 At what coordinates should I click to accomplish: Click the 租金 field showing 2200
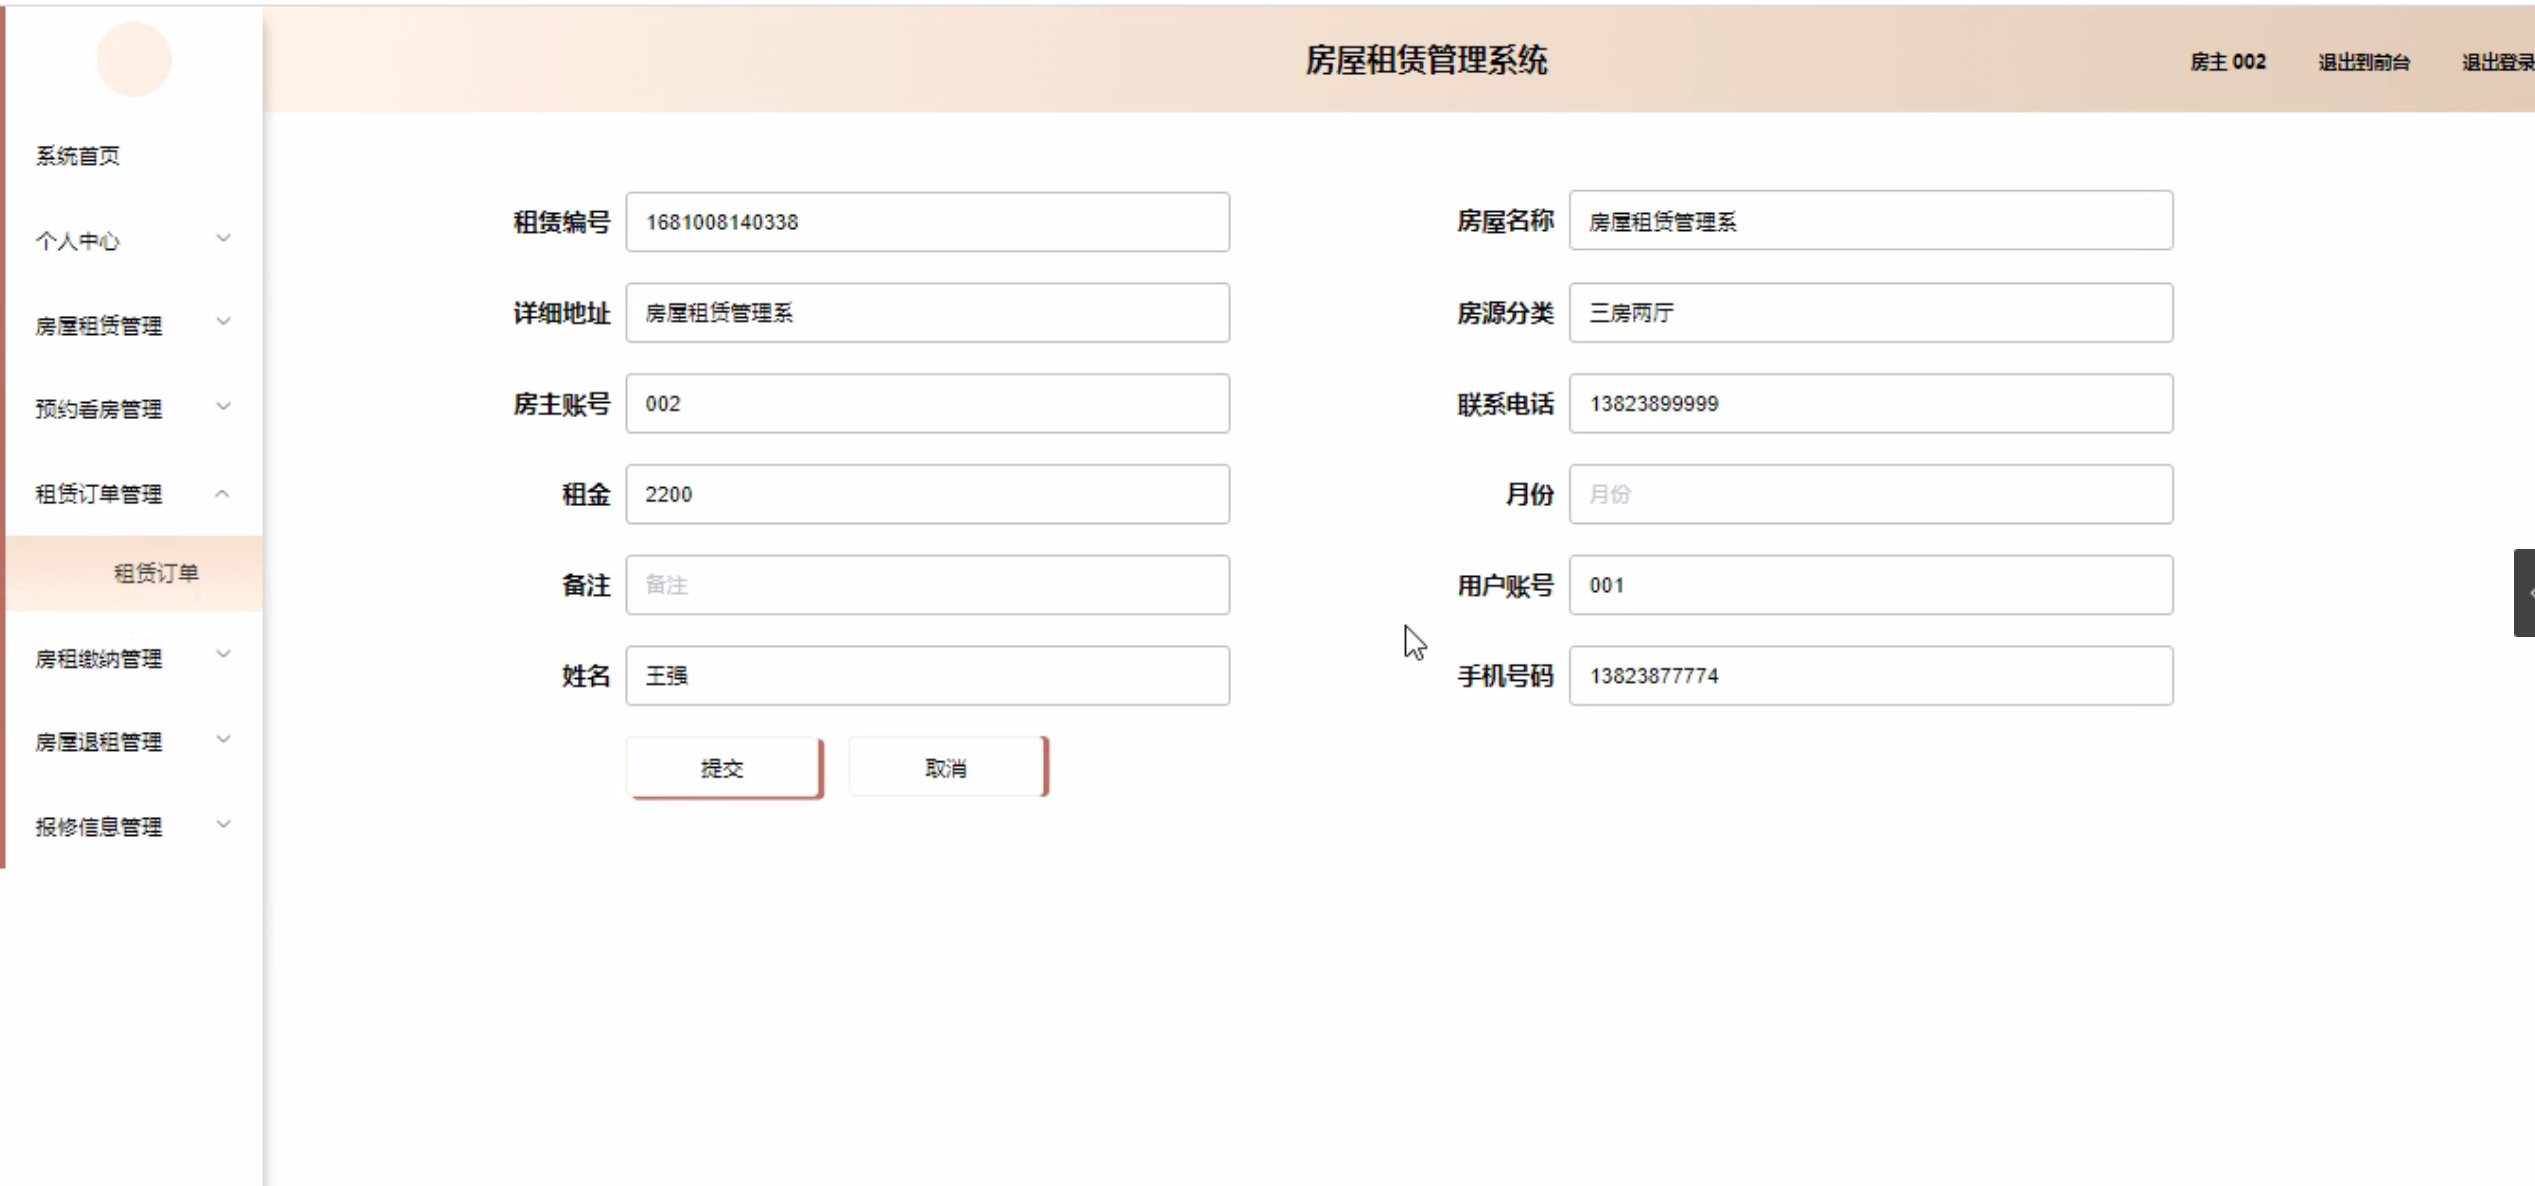point(927,494)
